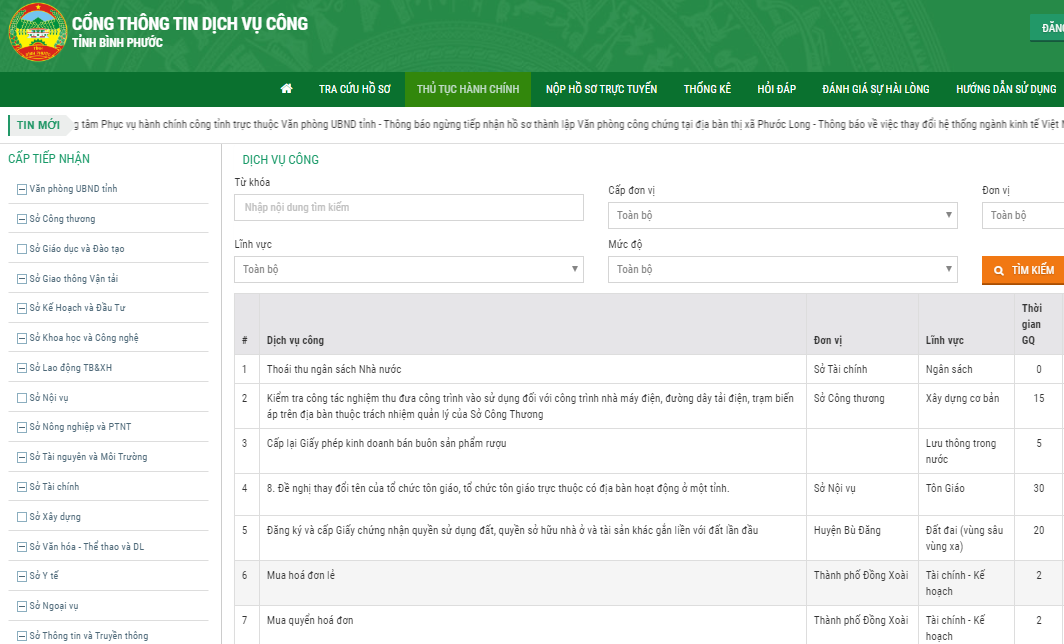Check the Sở Nội vụ box
Viewport: 1064px width, 644px height.
(x=22, y=398)
